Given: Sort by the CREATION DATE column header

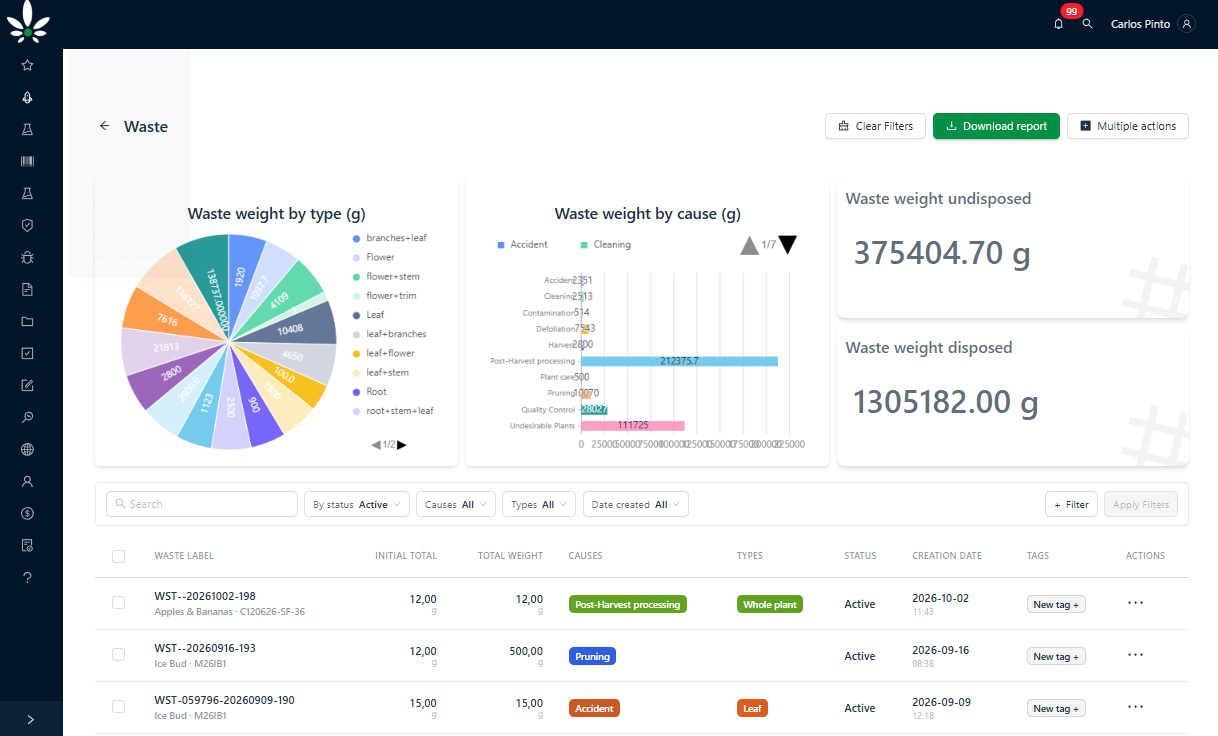Looking at the screenshot, I should (947, 556).
